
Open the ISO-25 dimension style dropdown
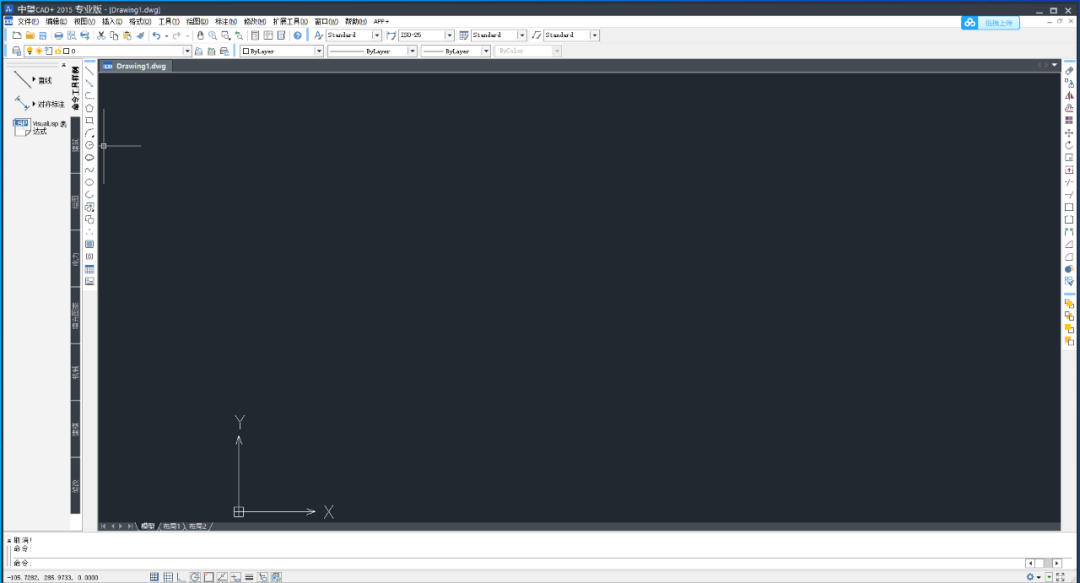449,35
